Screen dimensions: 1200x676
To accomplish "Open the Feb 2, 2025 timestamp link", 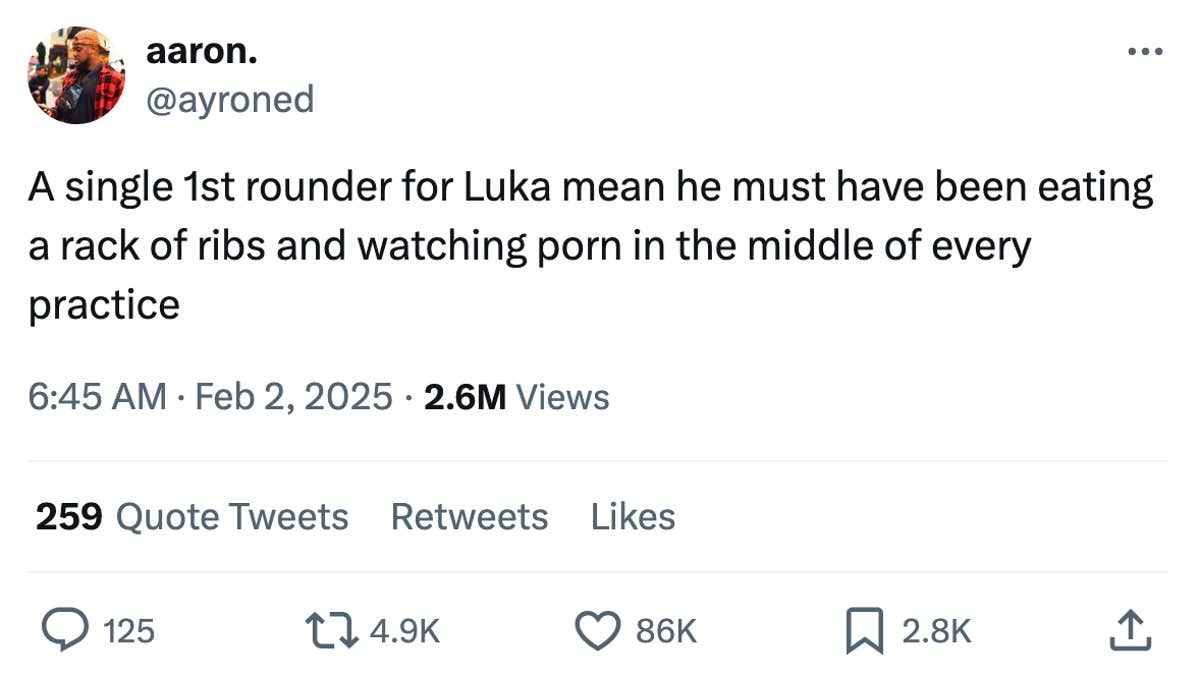I will 290,397.
